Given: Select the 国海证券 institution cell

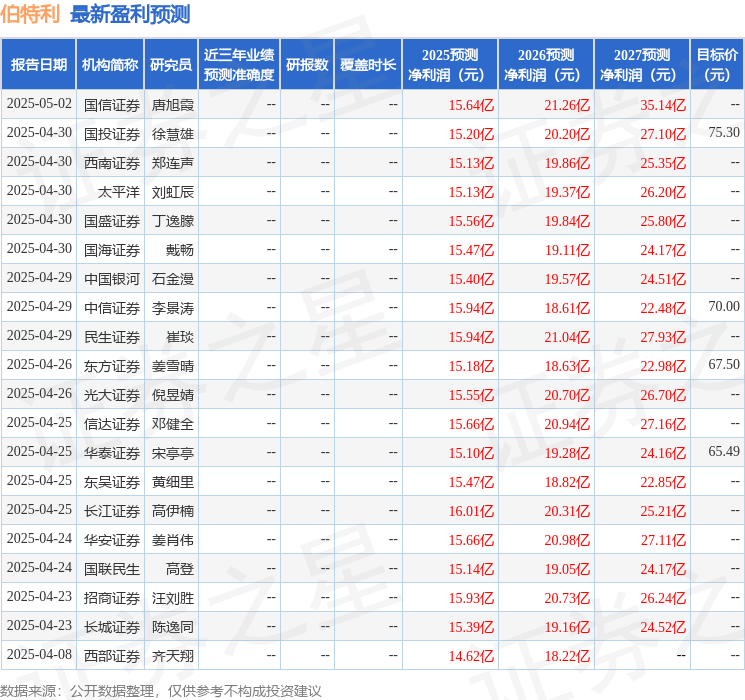Looking at the screenshot, I should pyautogui.click(x=112, y=250).
